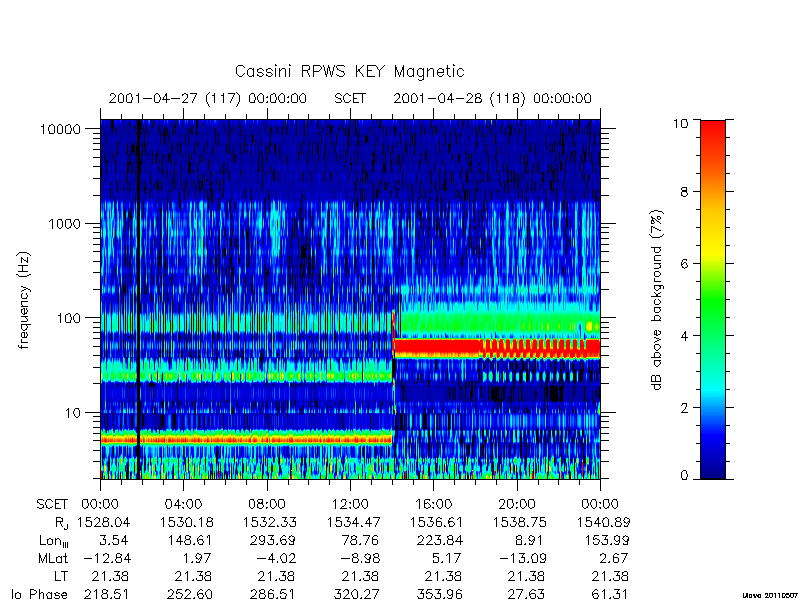Screen dimensions: 800x600
Task: Click RJ value 1536.61
Action: (x=437, y=522)
